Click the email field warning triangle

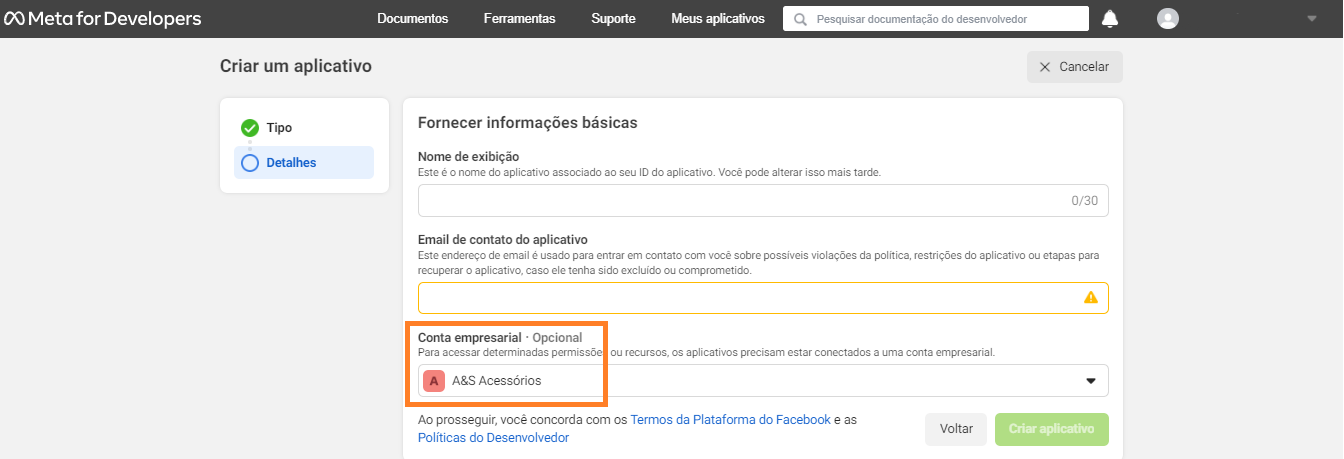tap(1091, 298)
